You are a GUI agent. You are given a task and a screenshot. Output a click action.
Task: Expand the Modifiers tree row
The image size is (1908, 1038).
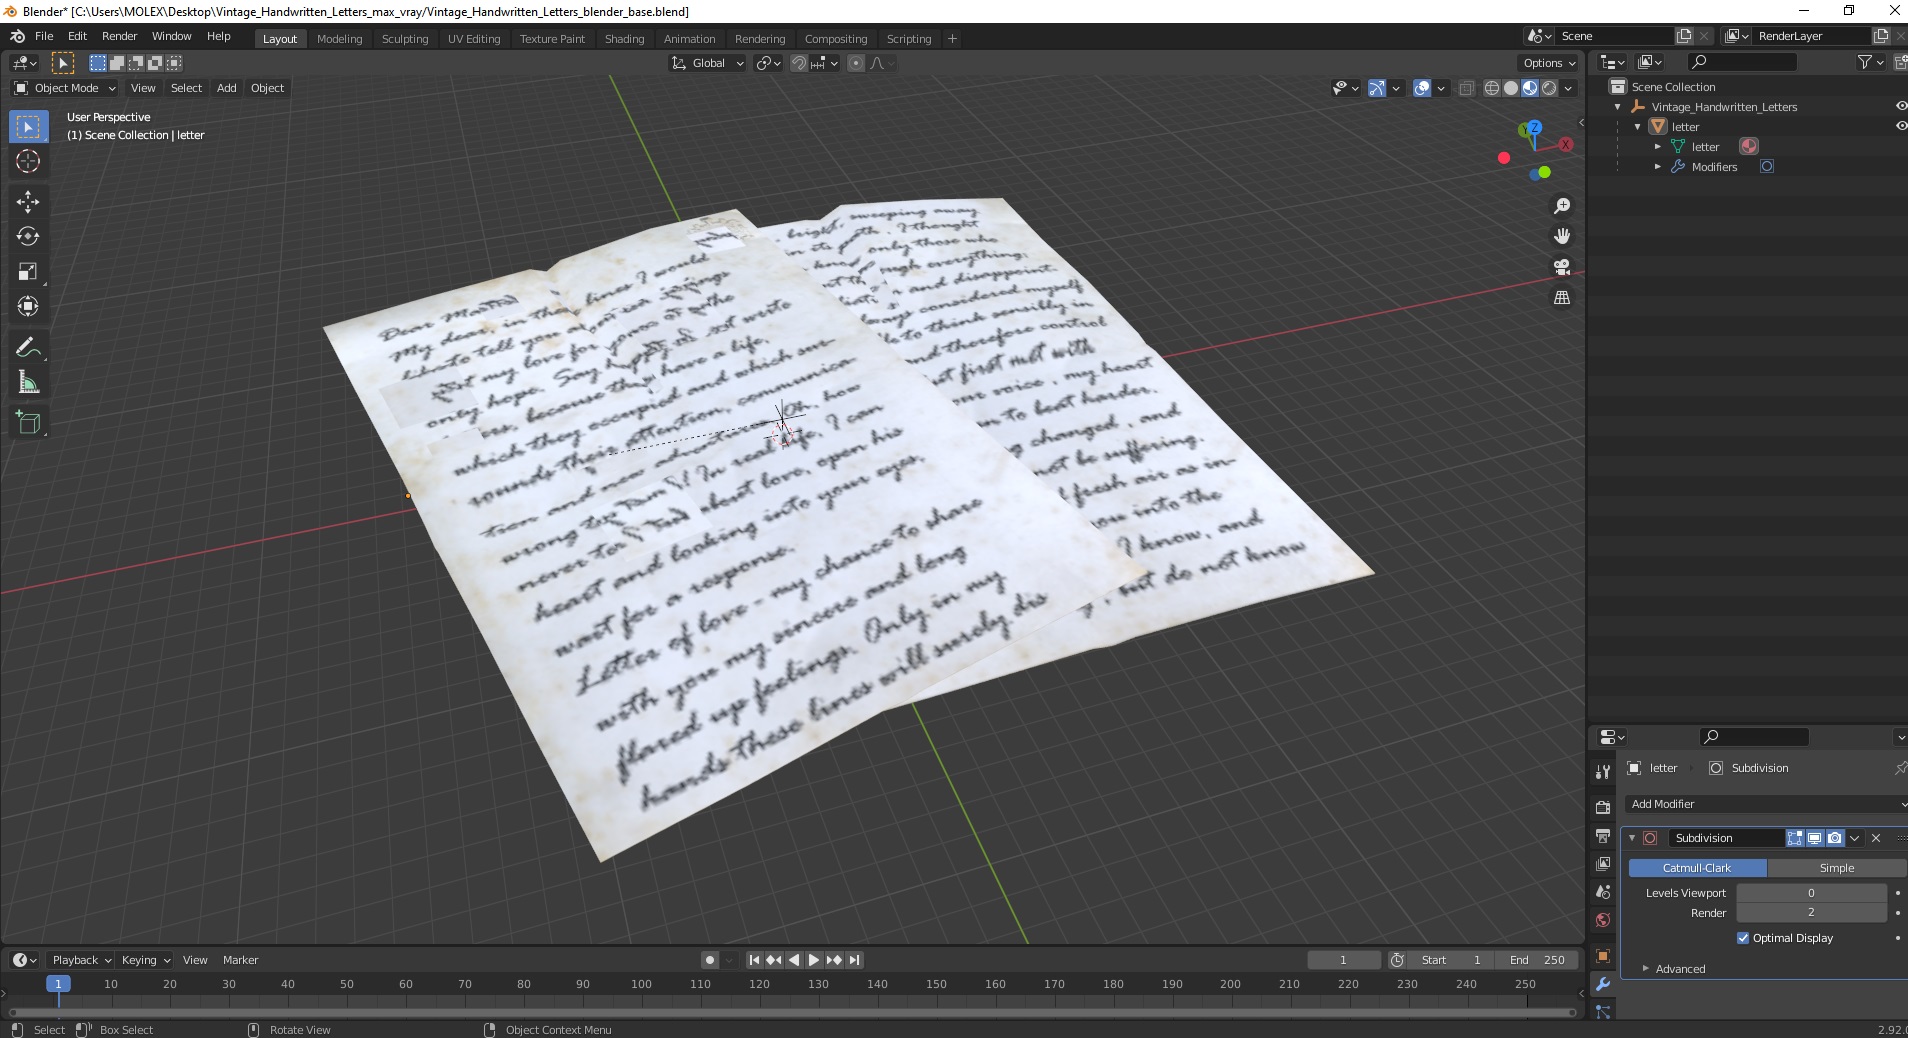point(1658,167)
